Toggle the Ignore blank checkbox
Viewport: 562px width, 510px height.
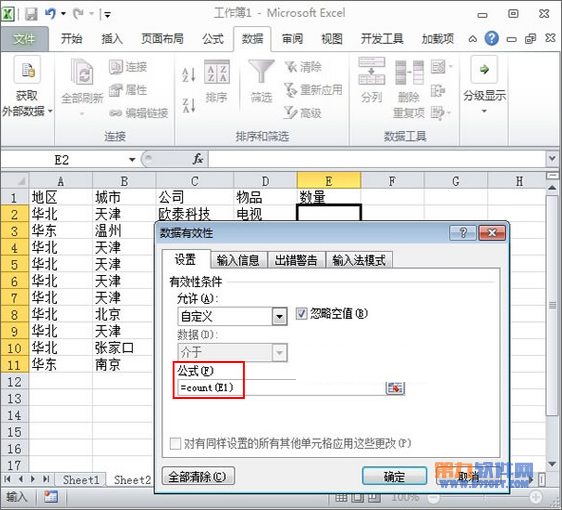pos(301,314)
